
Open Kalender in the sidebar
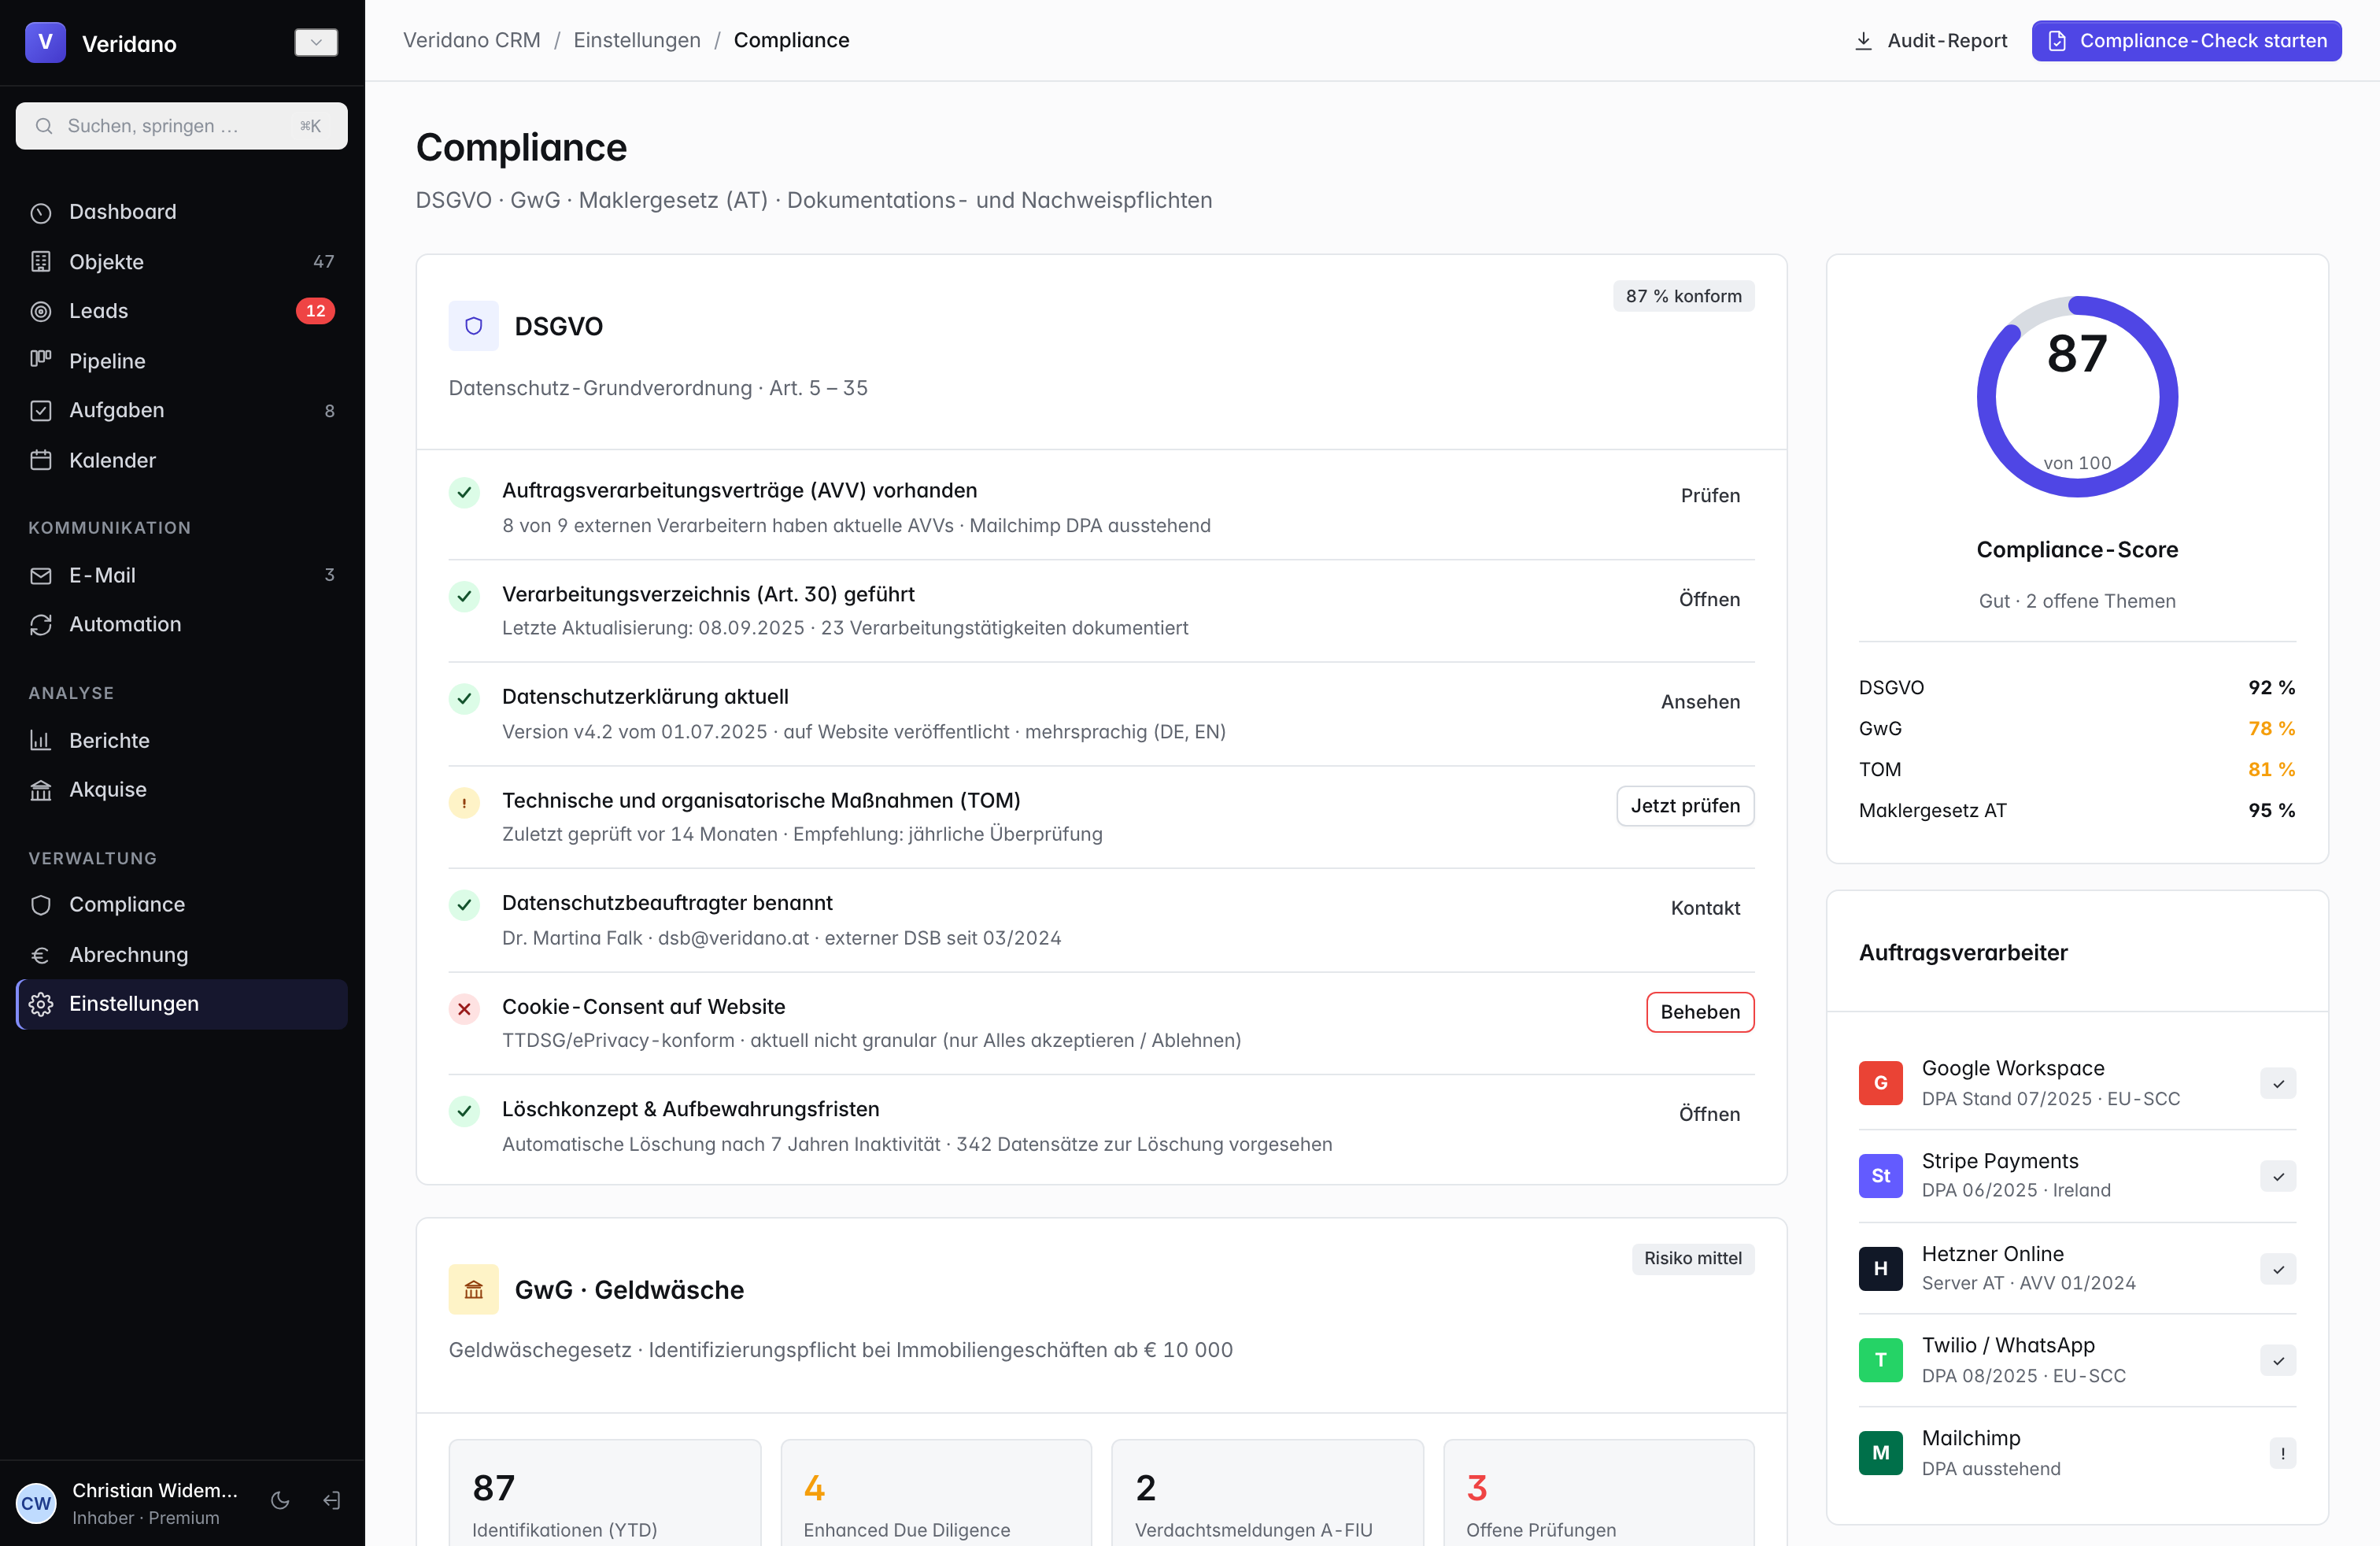[181, 460]
